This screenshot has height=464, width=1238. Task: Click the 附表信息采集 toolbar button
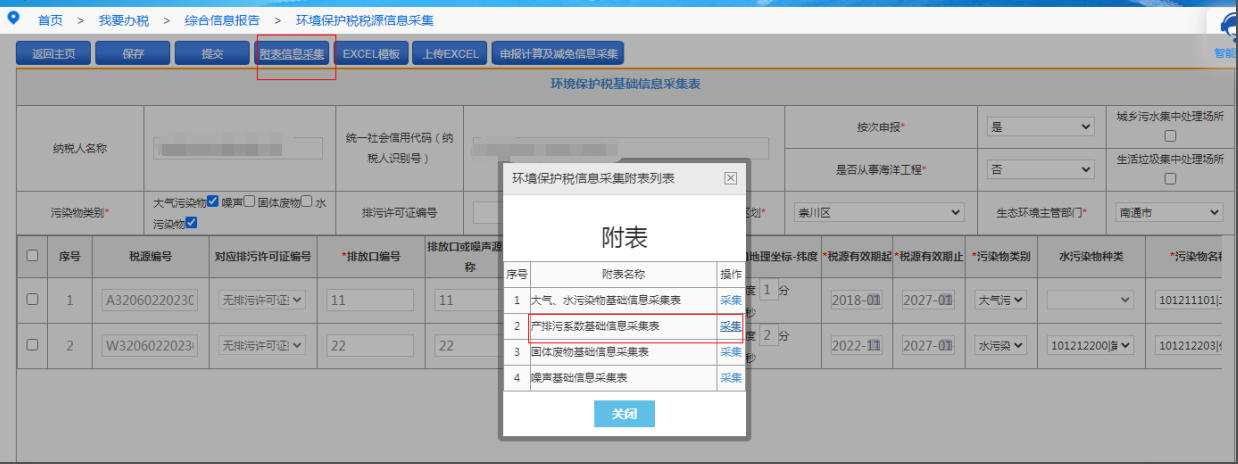pyautogui.click(x=292, y=54)
